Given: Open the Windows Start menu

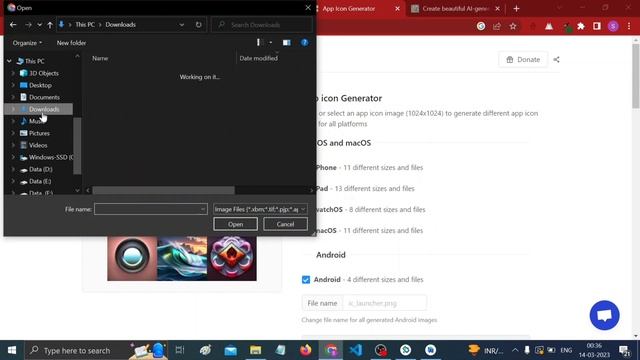Looking at the screenshot, I should [x=12, y=350].
